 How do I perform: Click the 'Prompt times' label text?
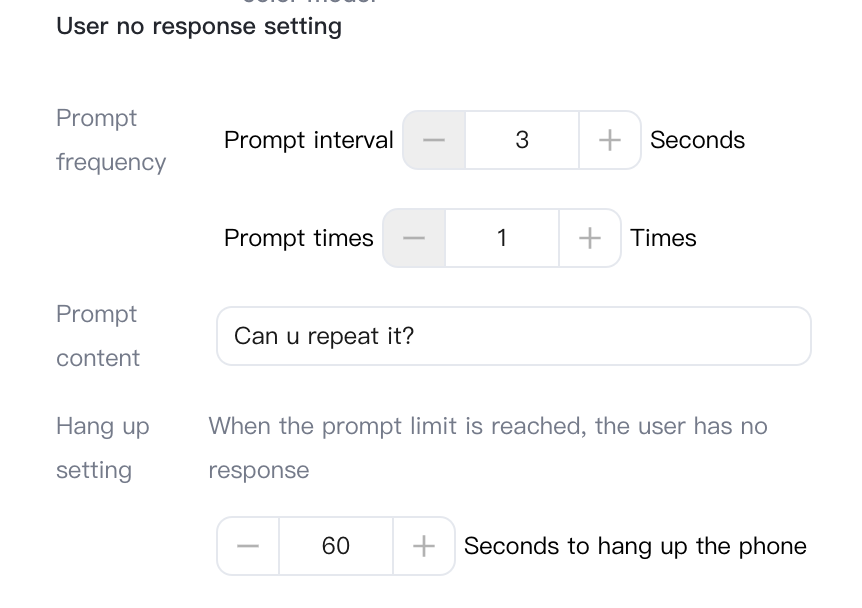click(x=298, y=239)
